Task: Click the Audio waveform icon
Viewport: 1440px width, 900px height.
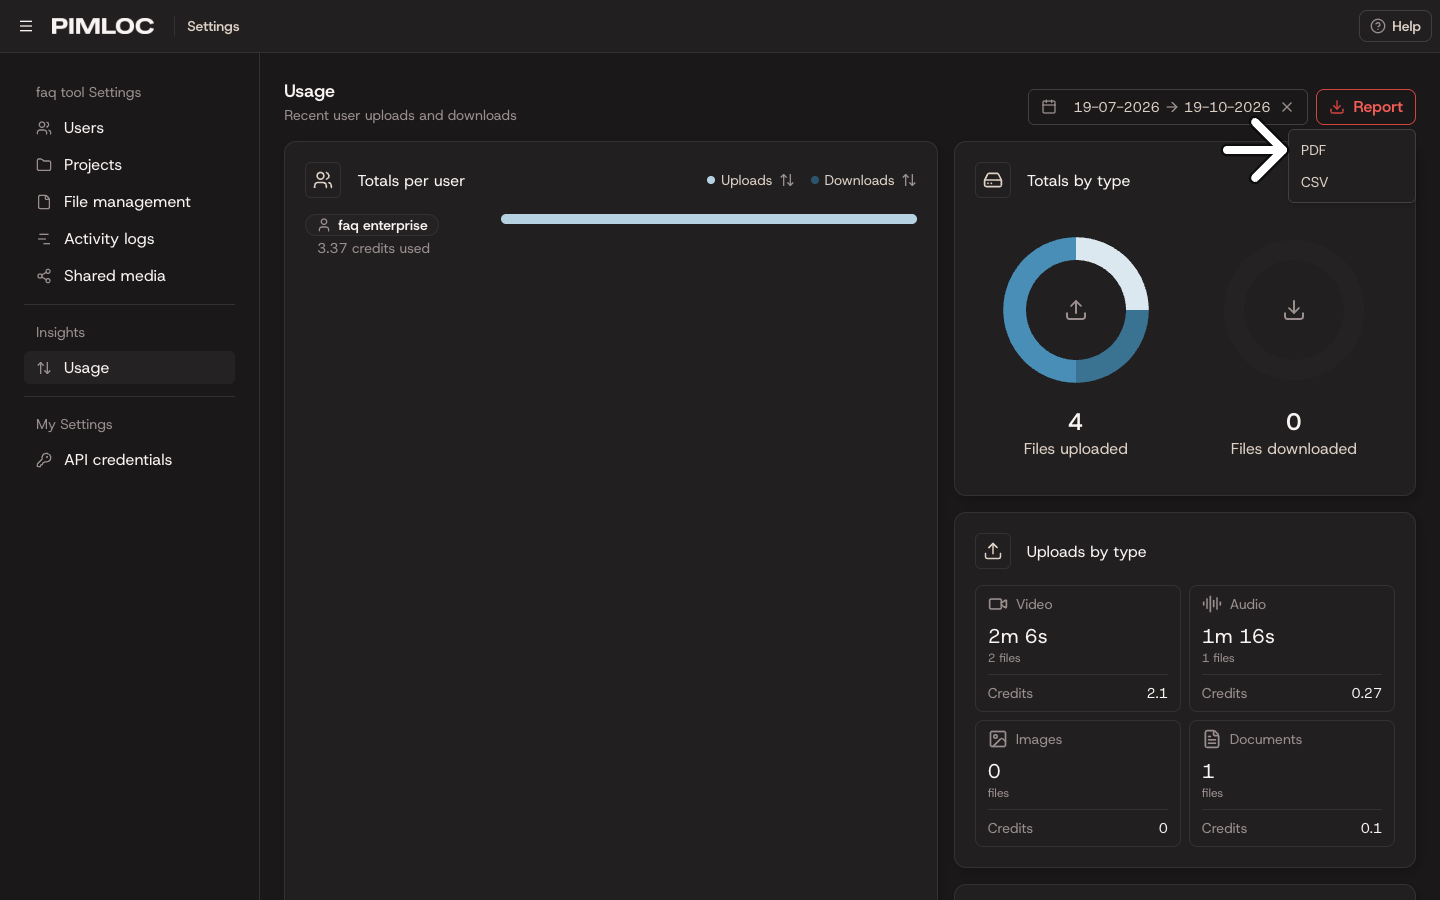Action: click(x=1212, y=604)
